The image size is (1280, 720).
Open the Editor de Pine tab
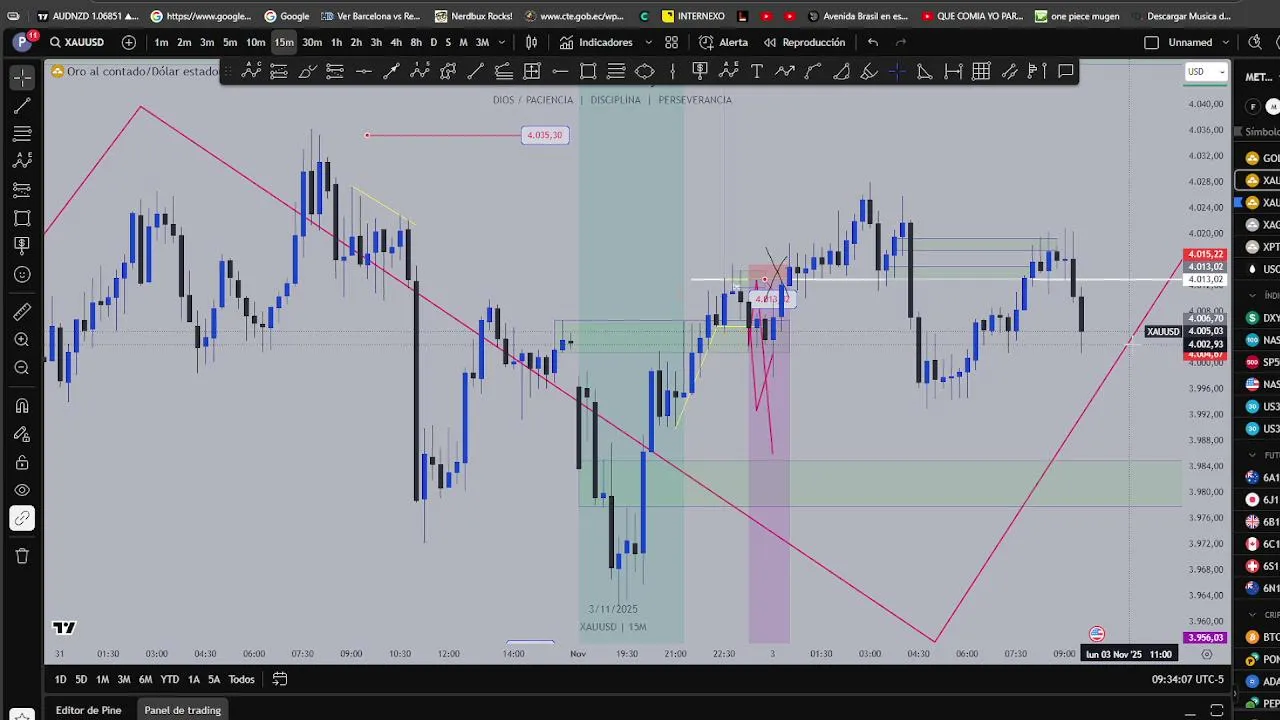88,710
